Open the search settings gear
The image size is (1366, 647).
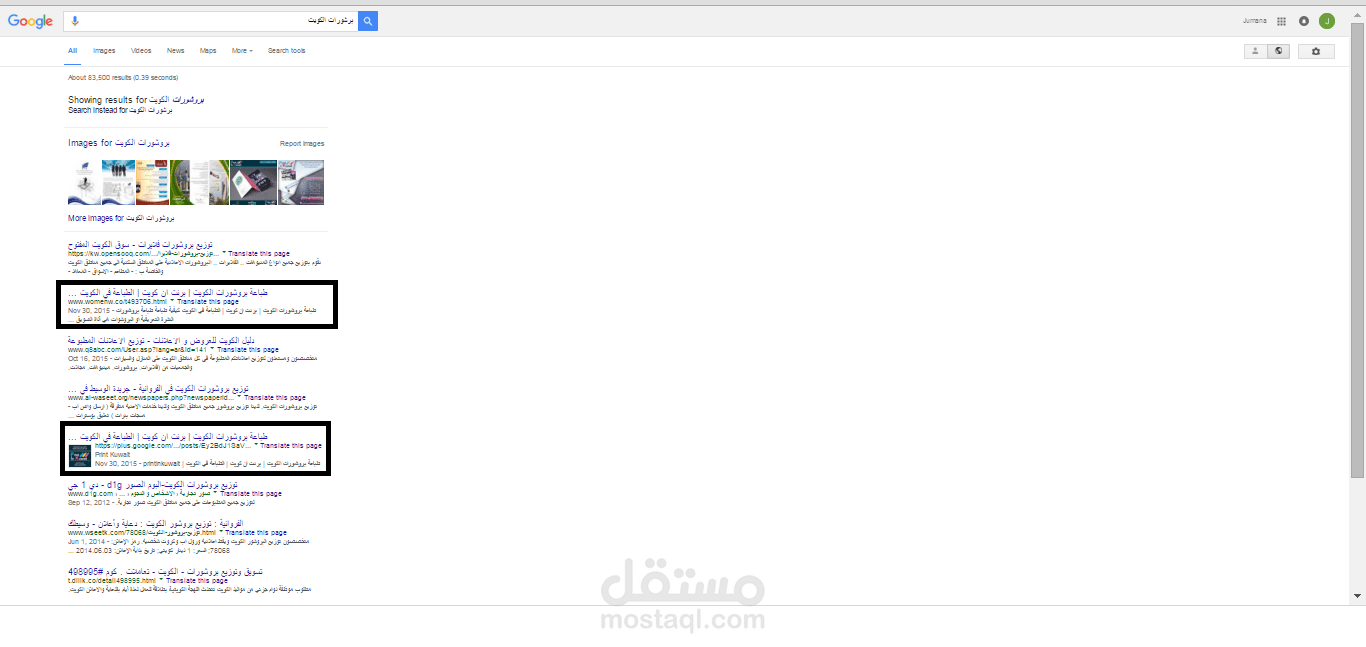(1316, 51)
